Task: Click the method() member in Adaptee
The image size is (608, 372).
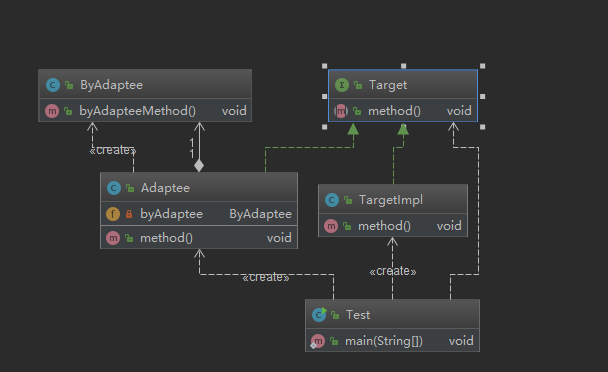Action: pos(166,238)
